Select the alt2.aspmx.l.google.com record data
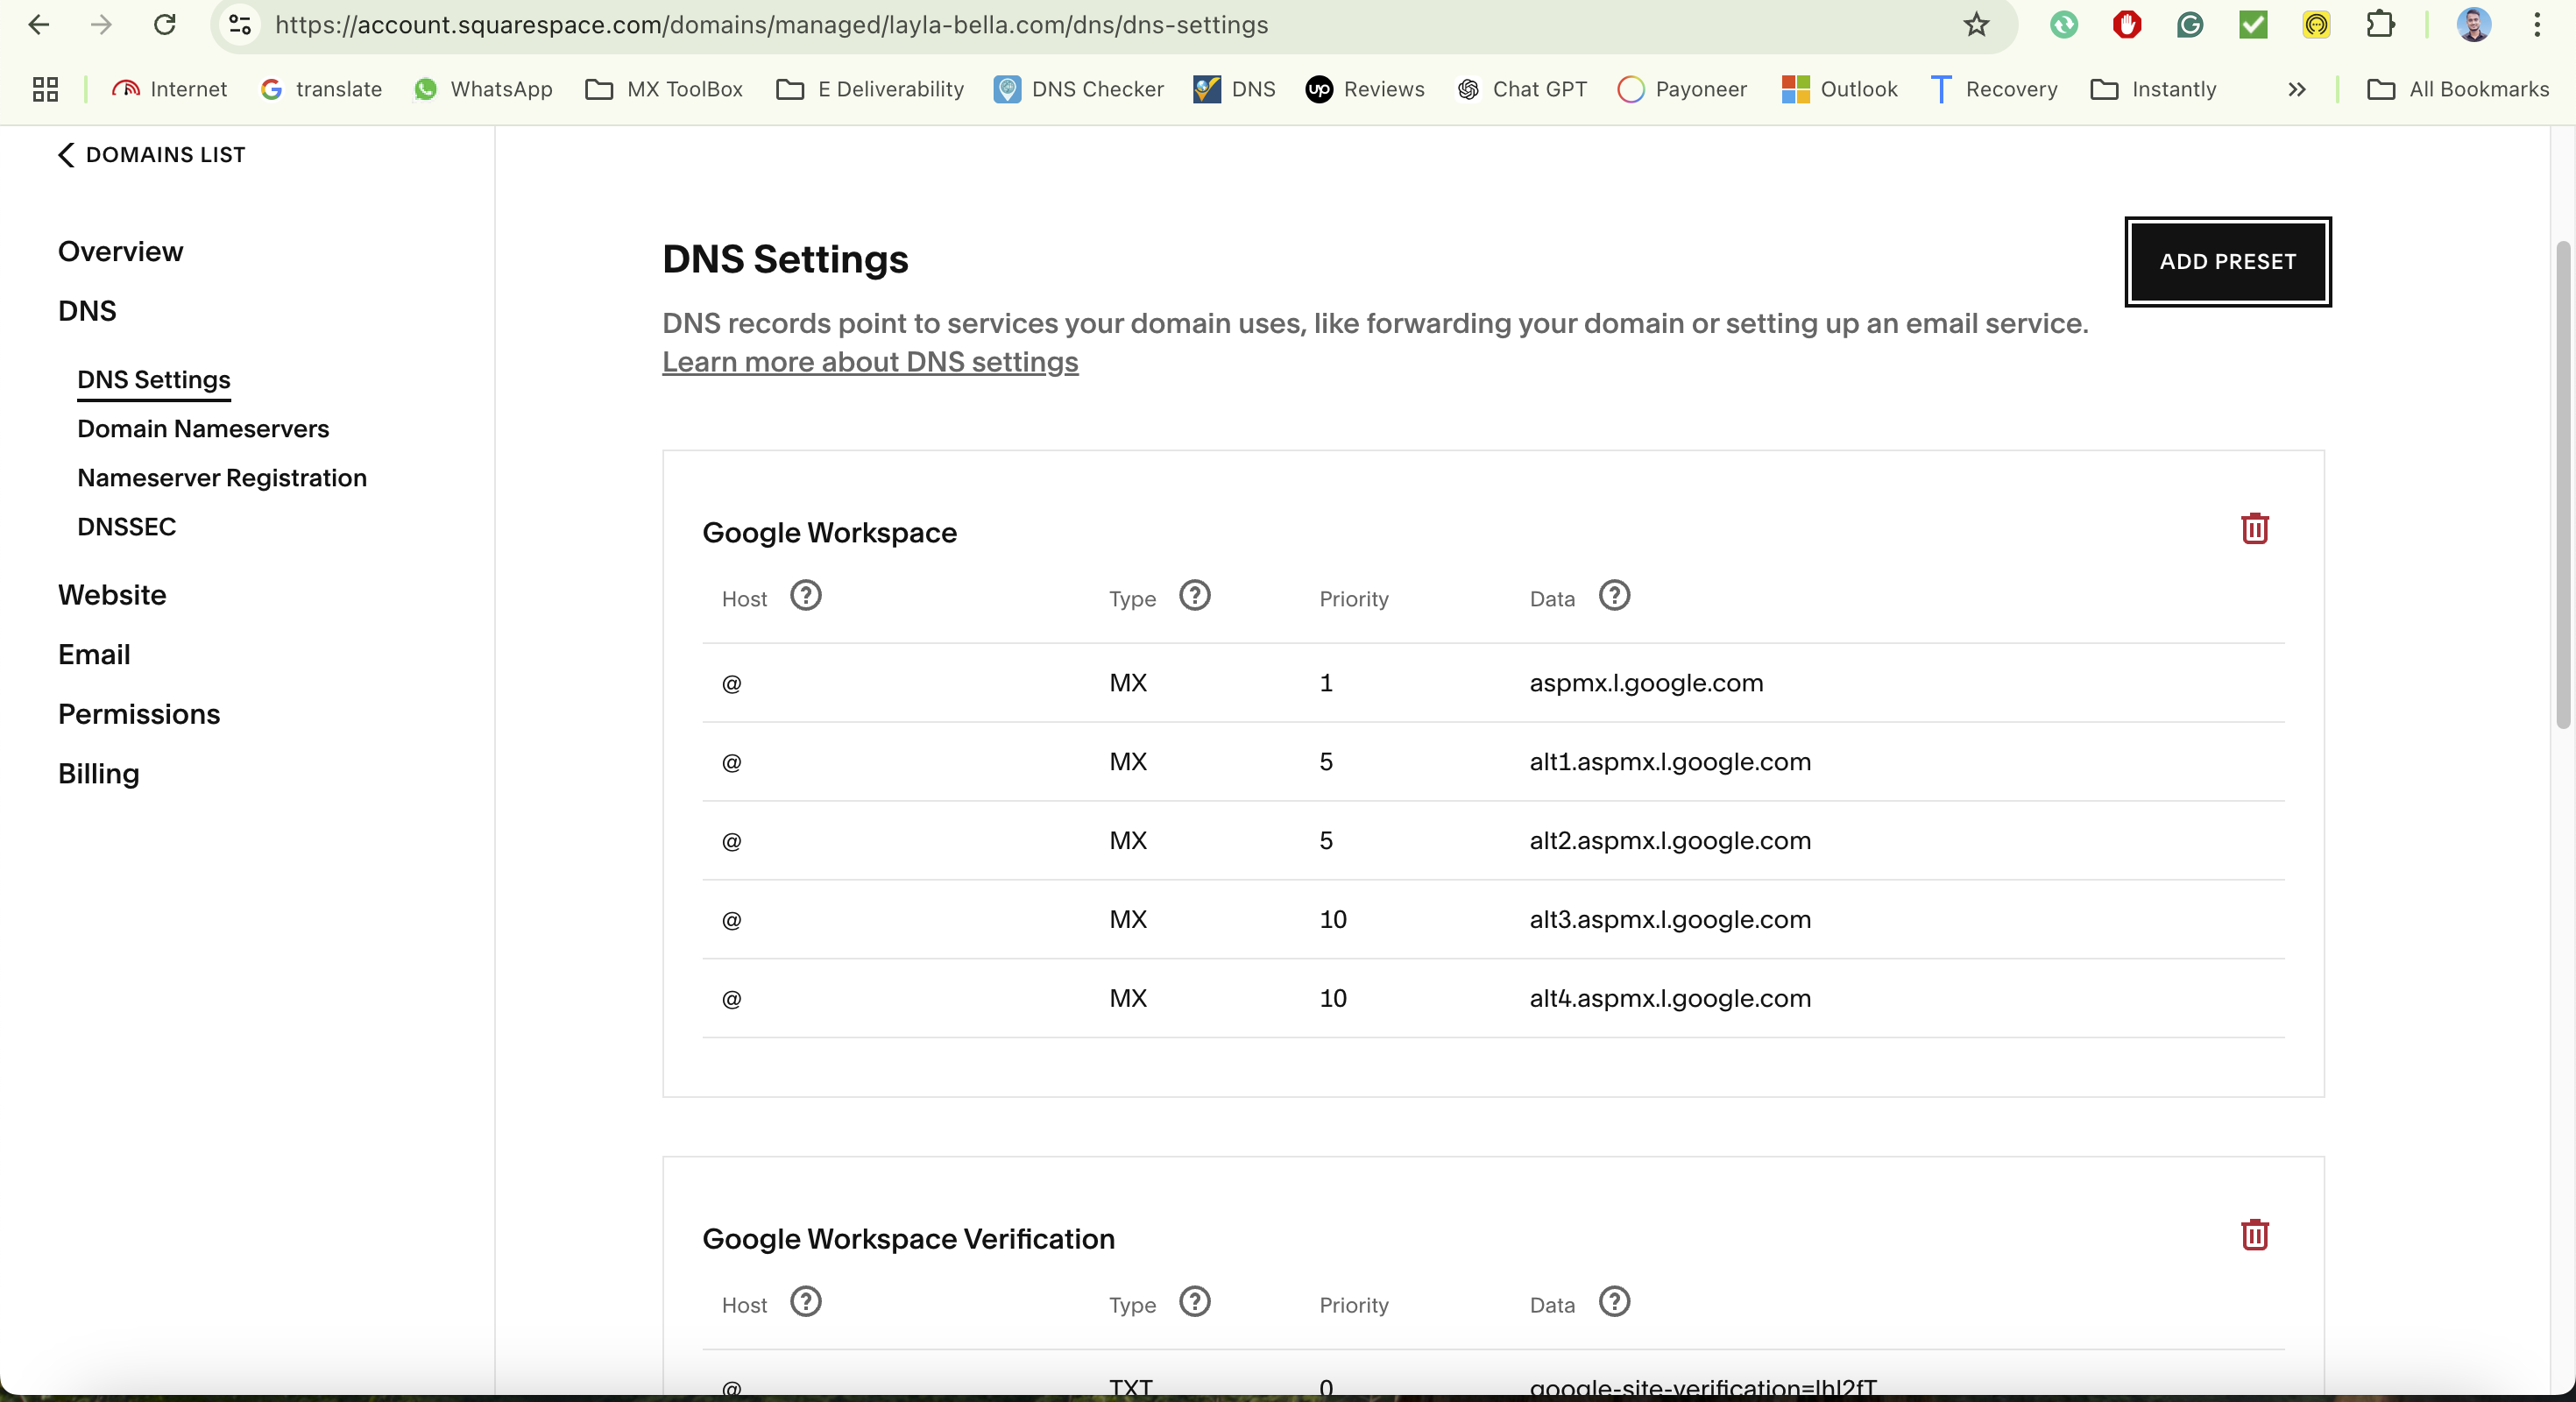 [1670, 841]
